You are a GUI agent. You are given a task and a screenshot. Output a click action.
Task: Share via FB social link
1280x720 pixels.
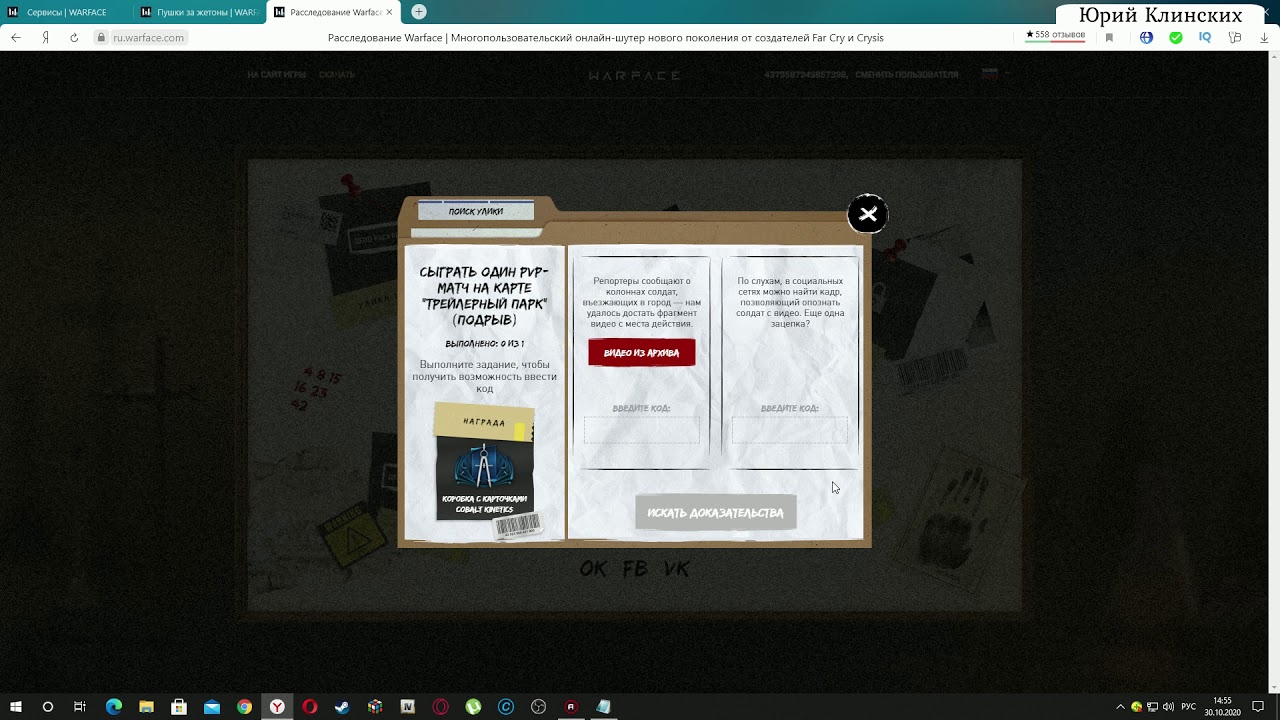coord(635,568)
